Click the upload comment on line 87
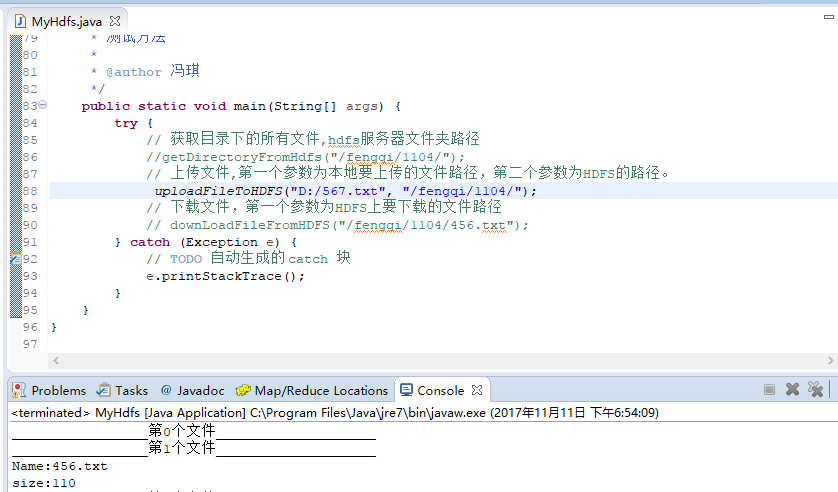This screenshot has height=492, width=838. pyautogui.click(x=407, y=173)
